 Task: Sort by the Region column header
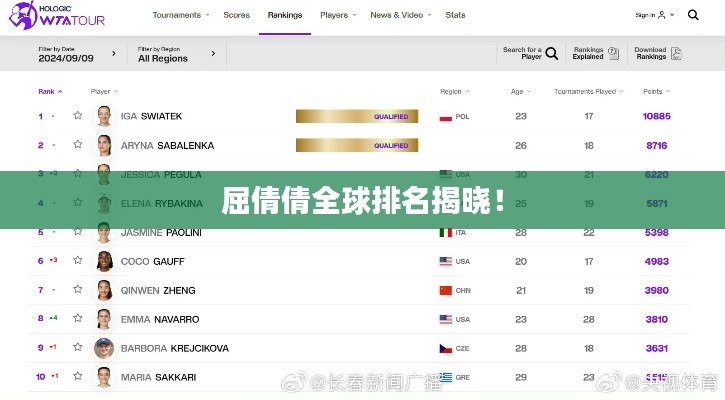[455, 92]
